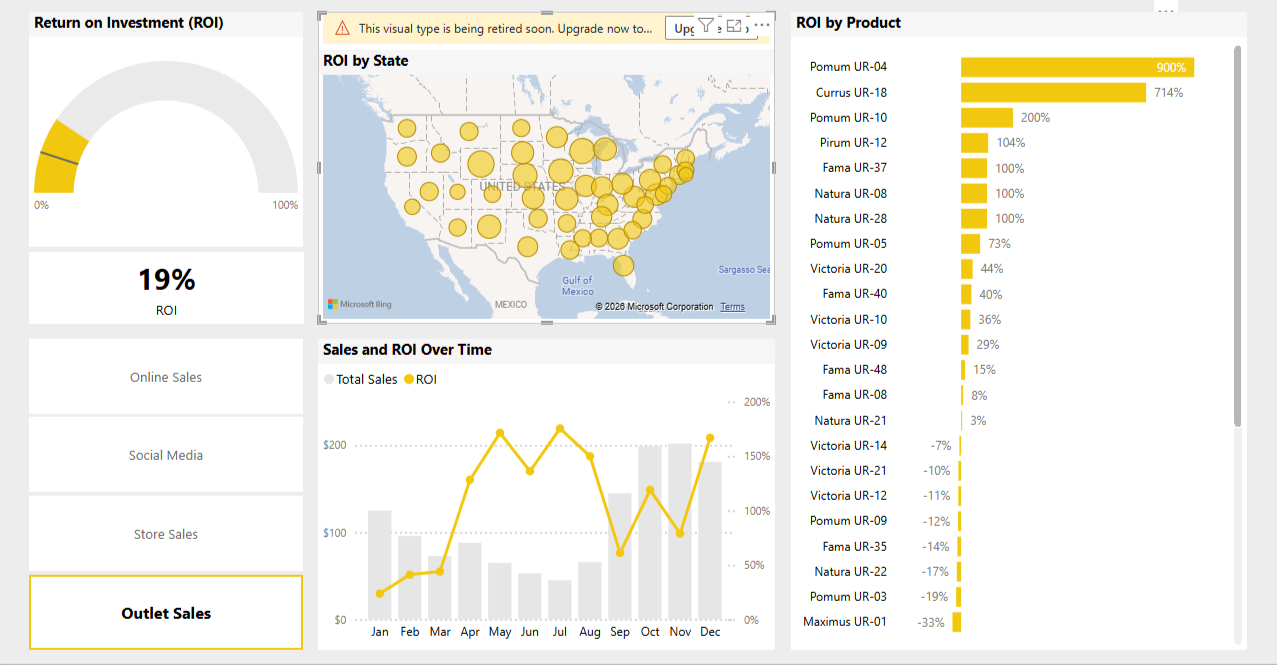Click the ROI legend marker in the line chart
Screen dimensions: 1277x665
409,380
